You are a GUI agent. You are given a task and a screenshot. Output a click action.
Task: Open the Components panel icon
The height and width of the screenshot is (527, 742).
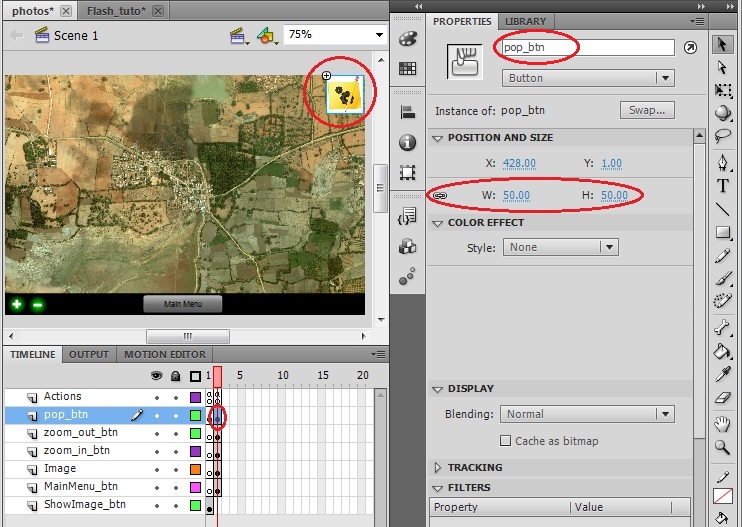point(407,246)
